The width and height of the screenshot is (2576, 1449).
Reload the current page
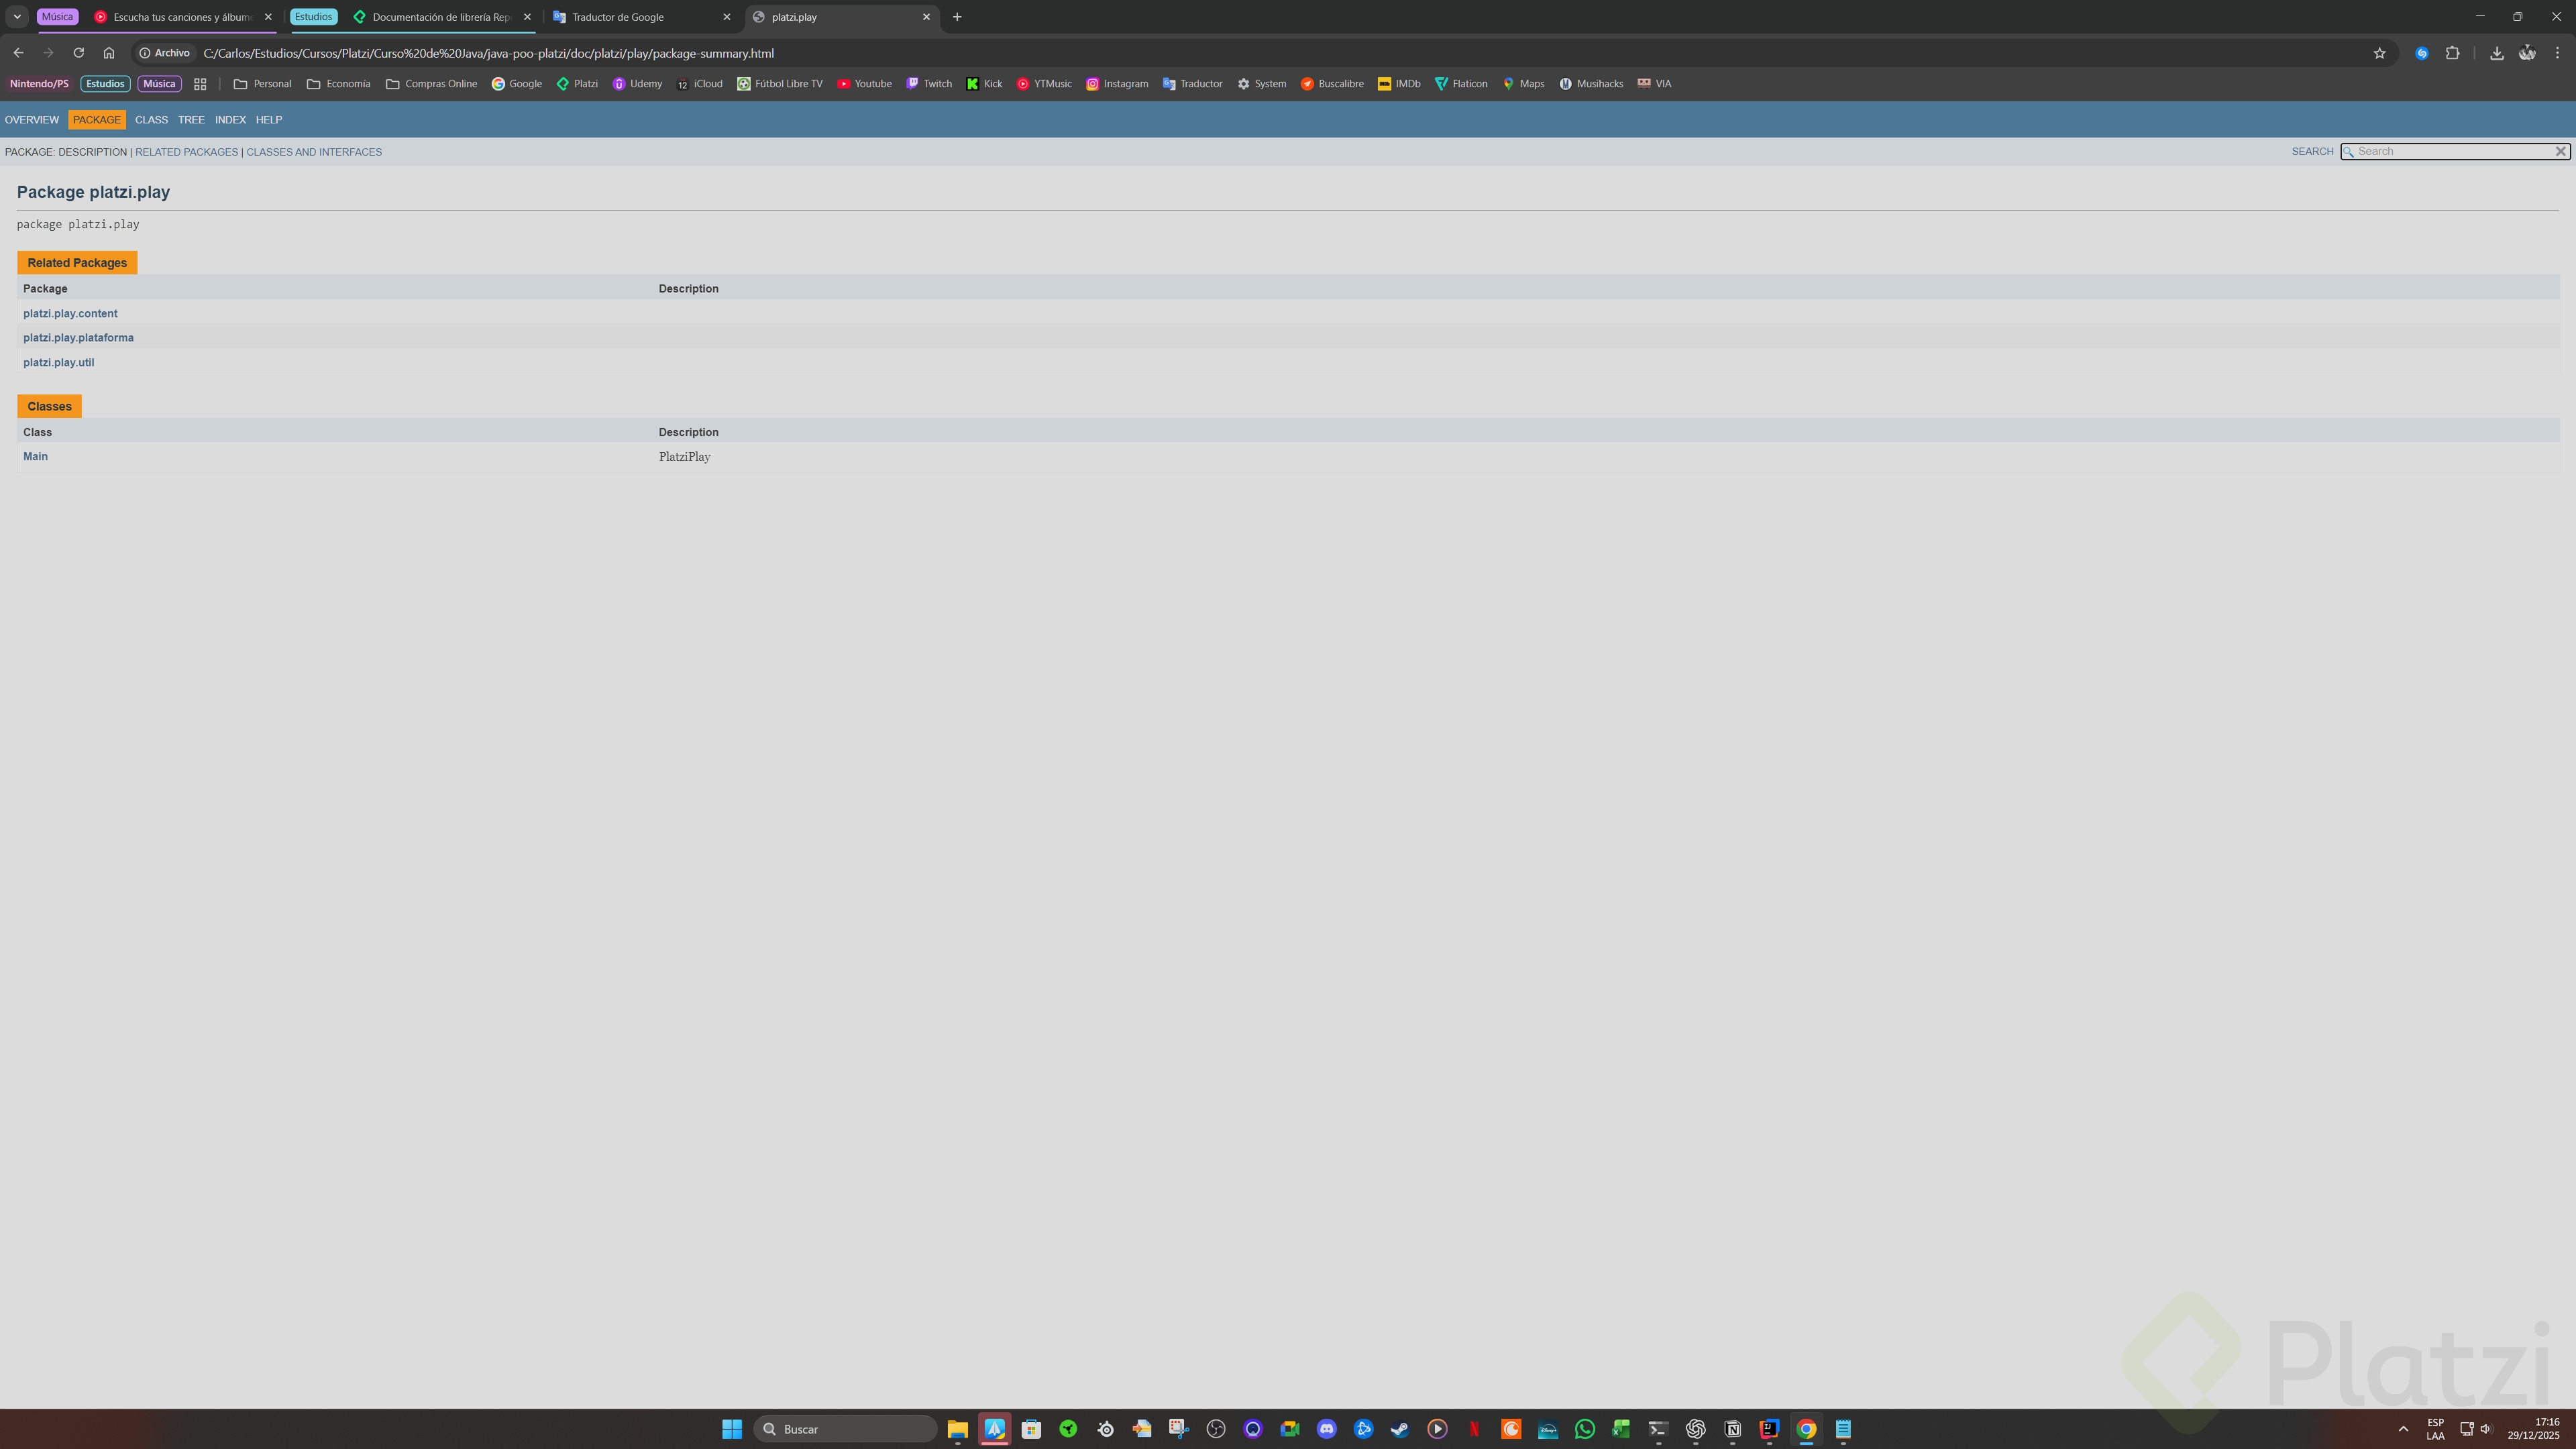(78, 53)
